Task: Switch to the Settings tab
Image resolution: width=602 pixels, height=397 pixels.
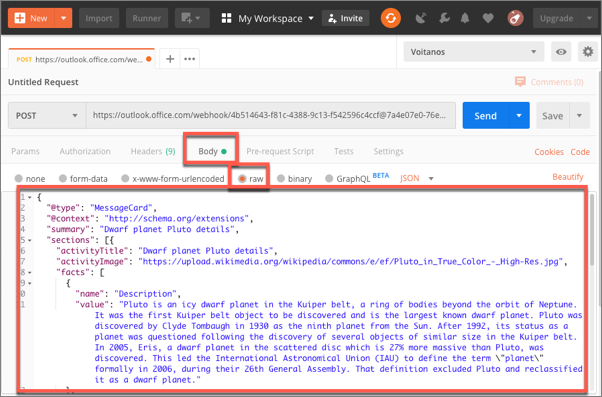Action: point(389,151)
